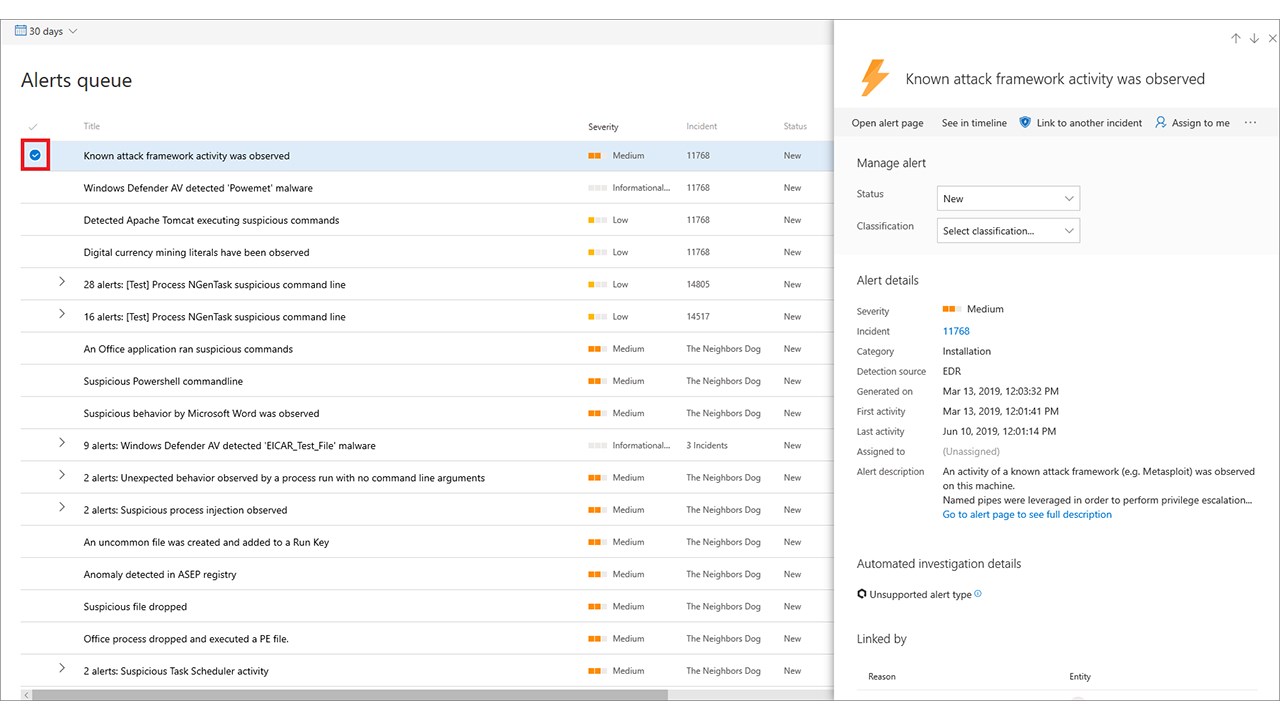The height and width of the screenshot is (720, 1280).
Task: Click the down arrow for next alert
Action: [x=1254, y=38]
